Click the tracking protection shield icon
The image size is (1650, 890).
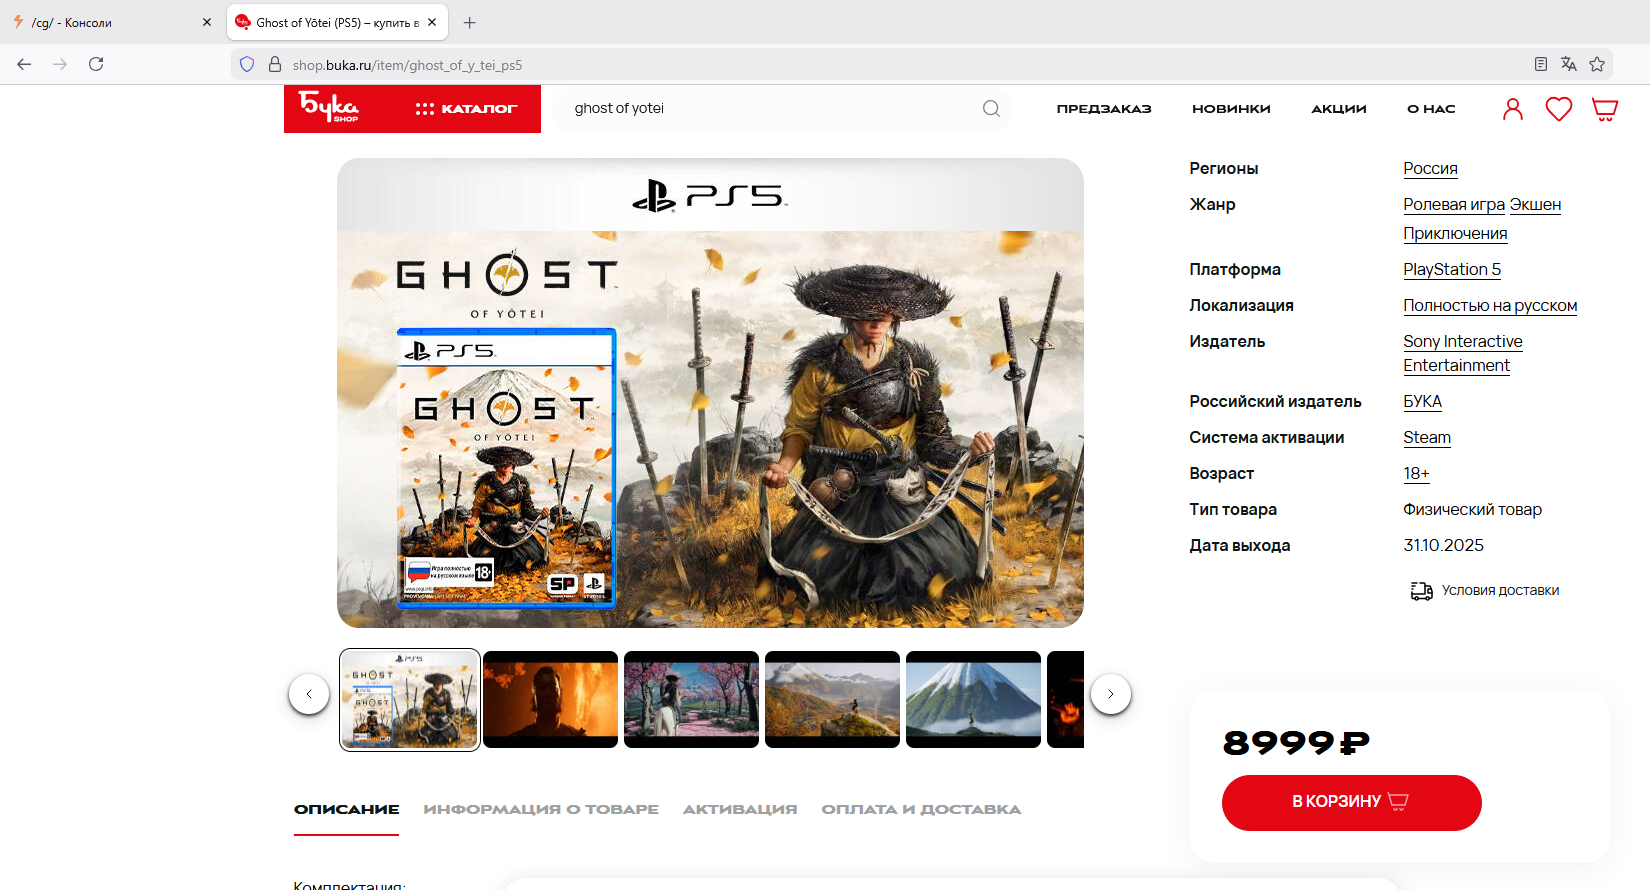click(x=247, y=64)
